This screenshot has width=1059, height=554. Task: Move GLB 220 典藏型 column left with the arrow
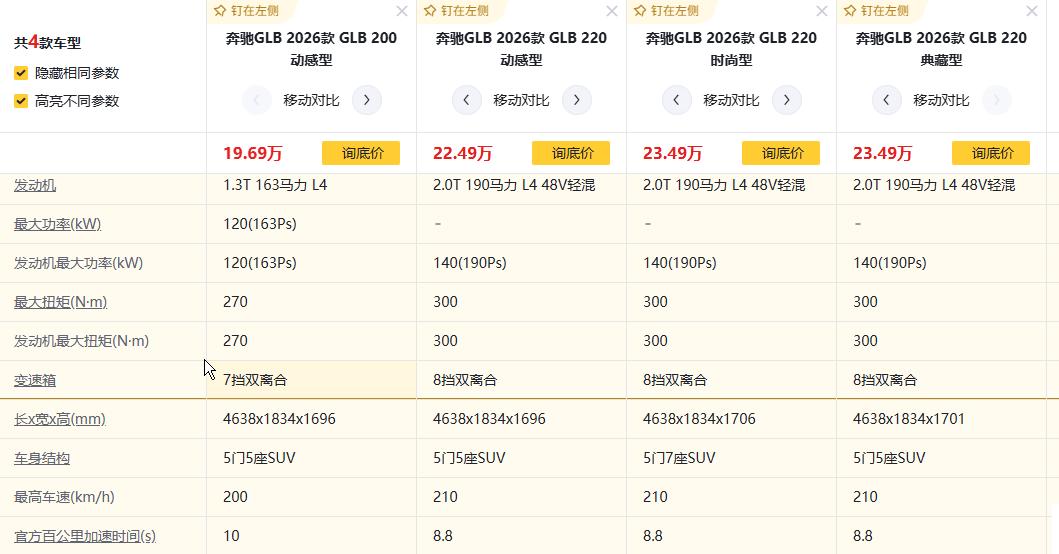coord(886,100)
